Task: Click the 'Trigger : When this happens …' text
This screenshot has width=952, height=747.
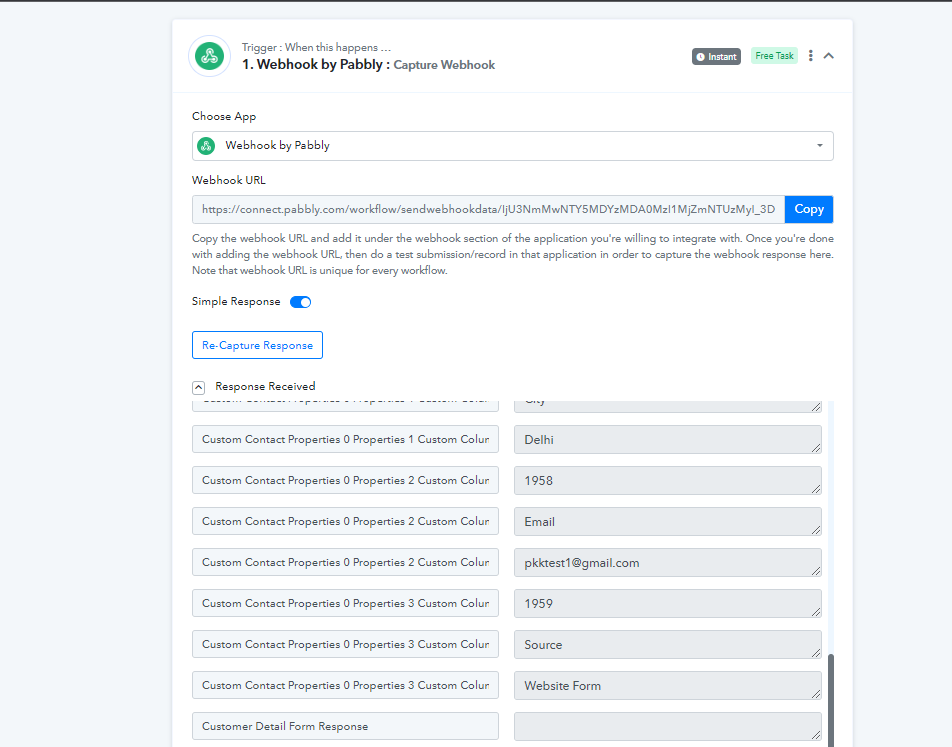Action: click(x=316, y=47)
